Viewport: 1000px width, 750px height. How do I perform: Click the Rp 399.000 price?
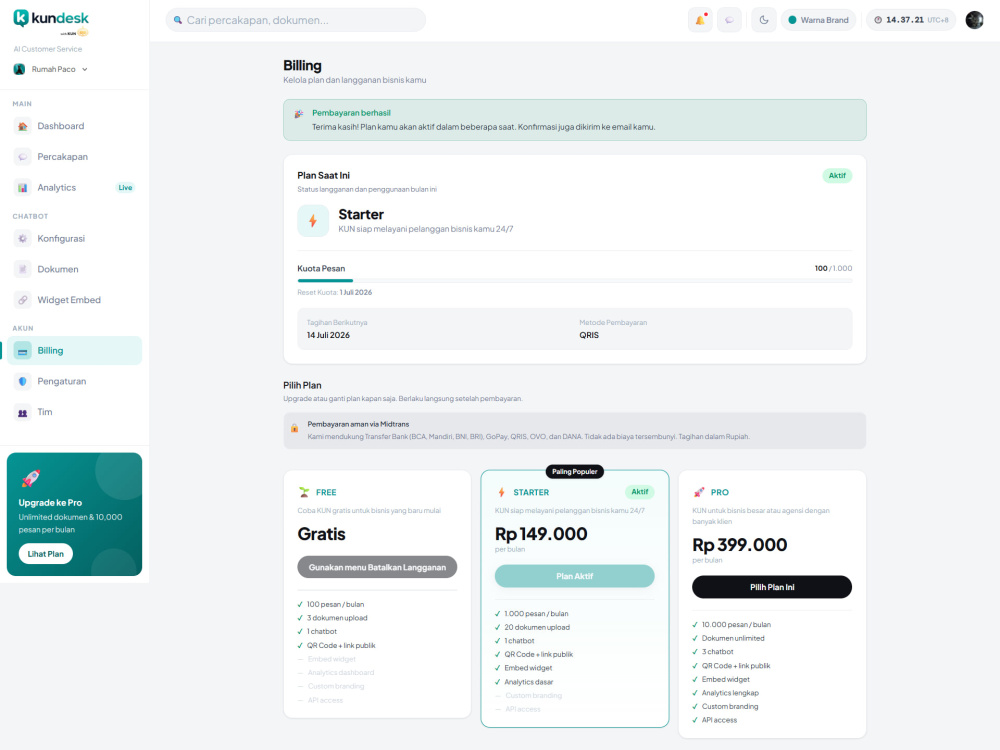point(740,545)
